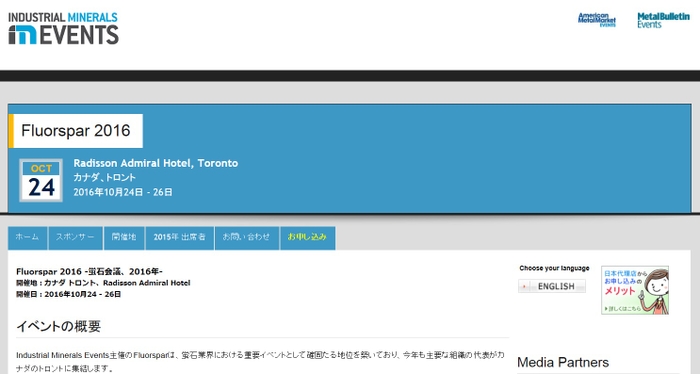
Task: Open the ホーム tab
Action: point(27,237)
